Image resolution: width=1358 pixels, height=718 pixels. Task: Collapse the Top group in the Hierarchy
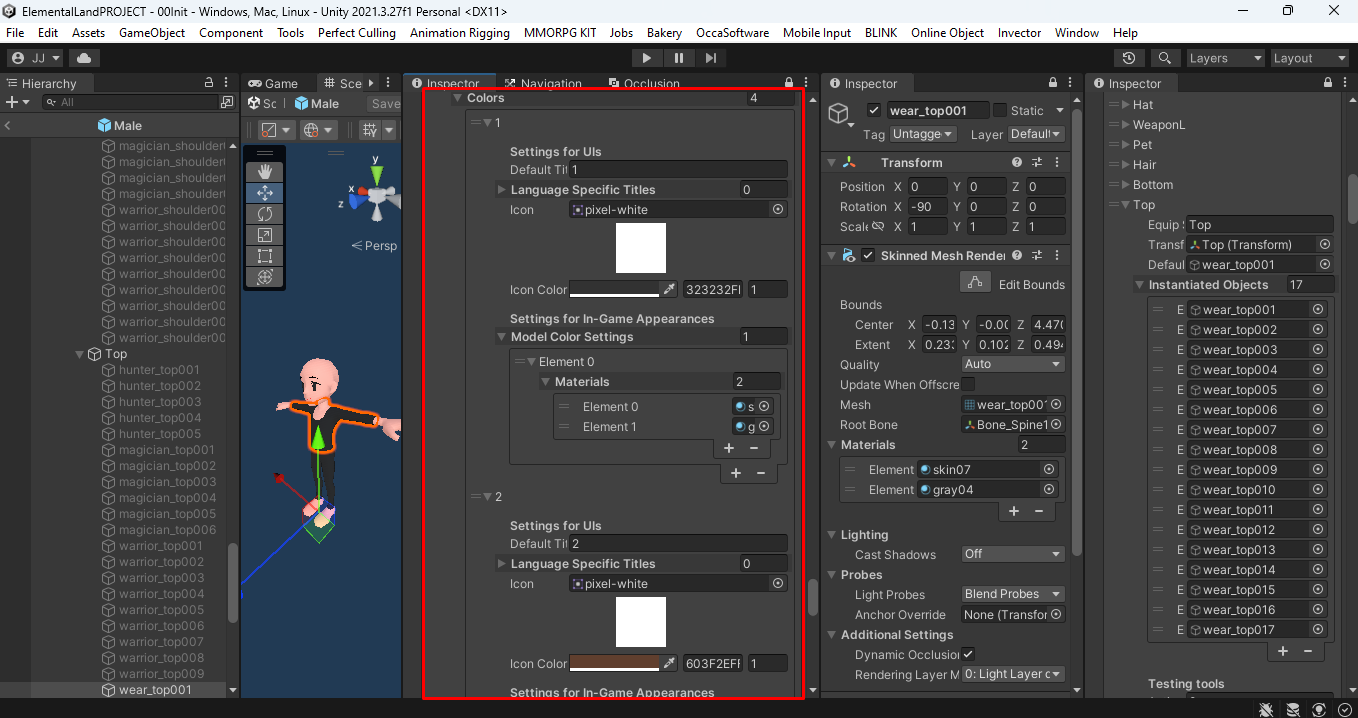pyautogui.click(x=80, y=353)
